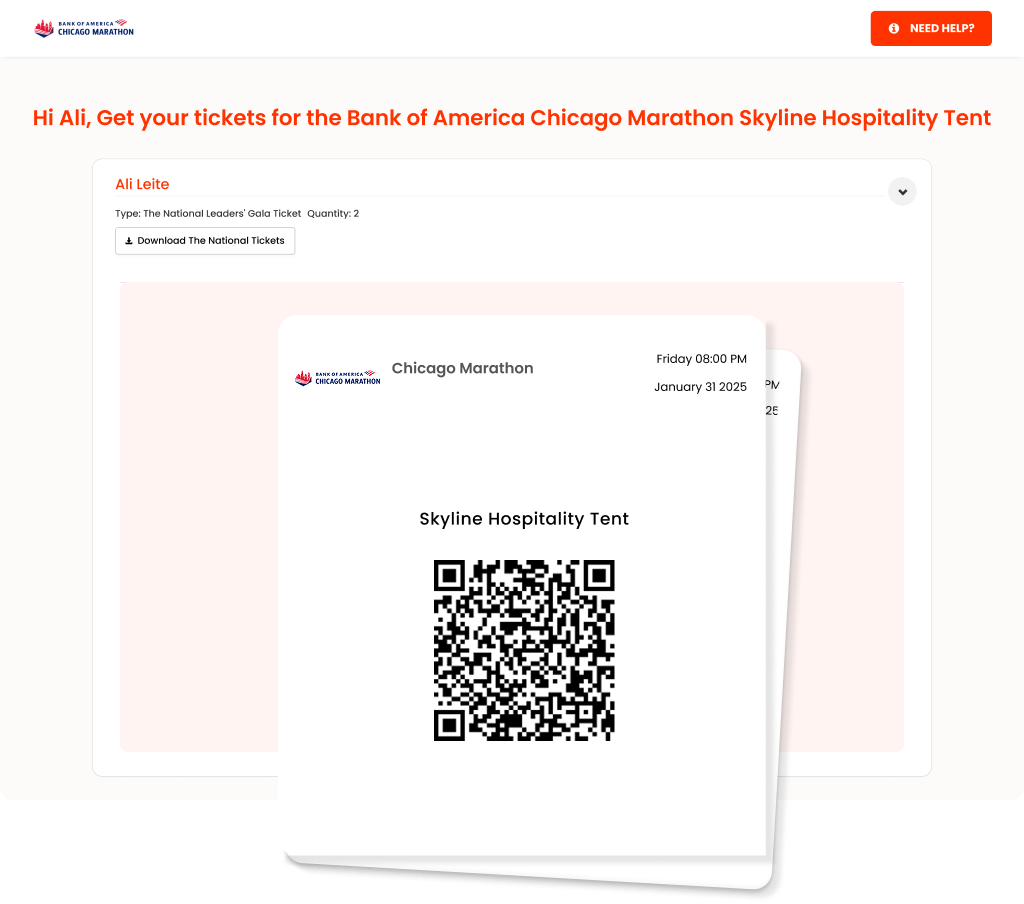Collapse the Ali Leite ticket section chevron

[x=902, y=192]
